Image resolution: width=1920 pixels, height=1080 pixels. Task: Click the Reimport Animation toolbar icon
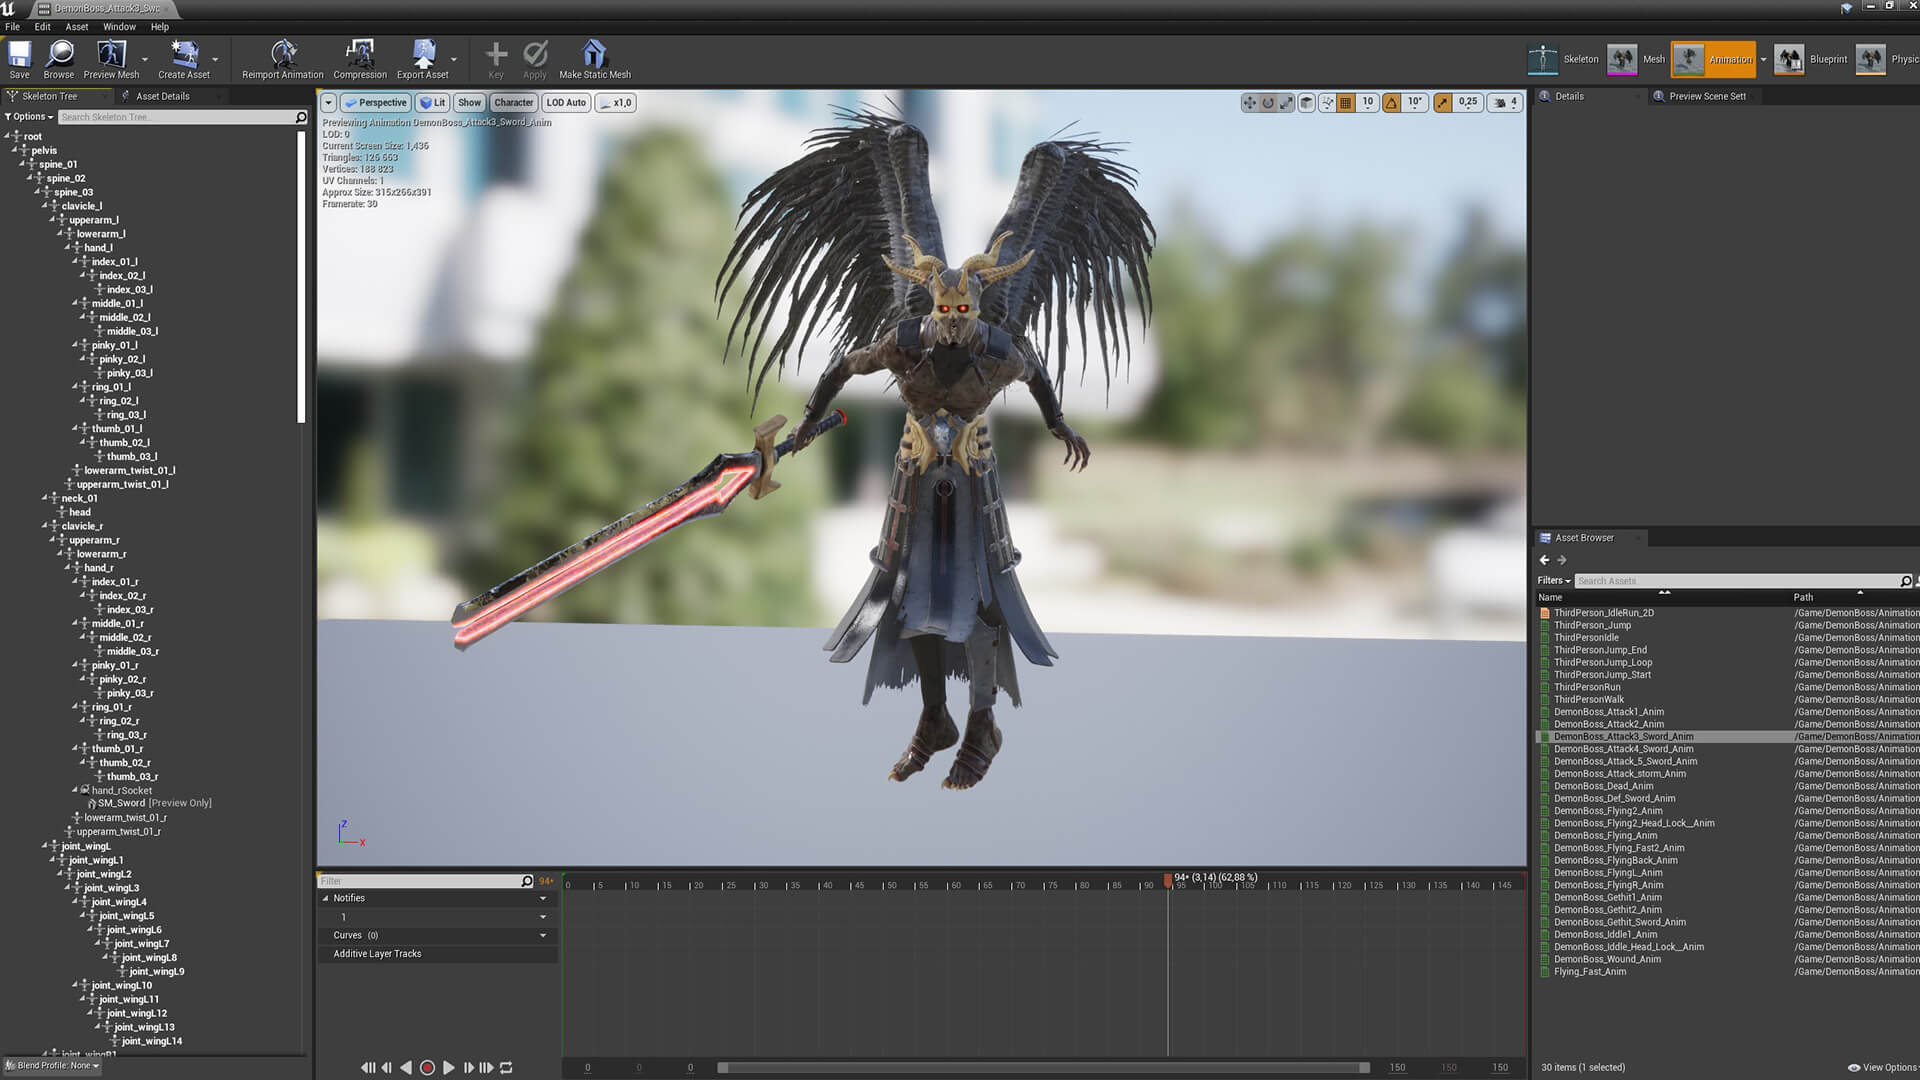283,54
